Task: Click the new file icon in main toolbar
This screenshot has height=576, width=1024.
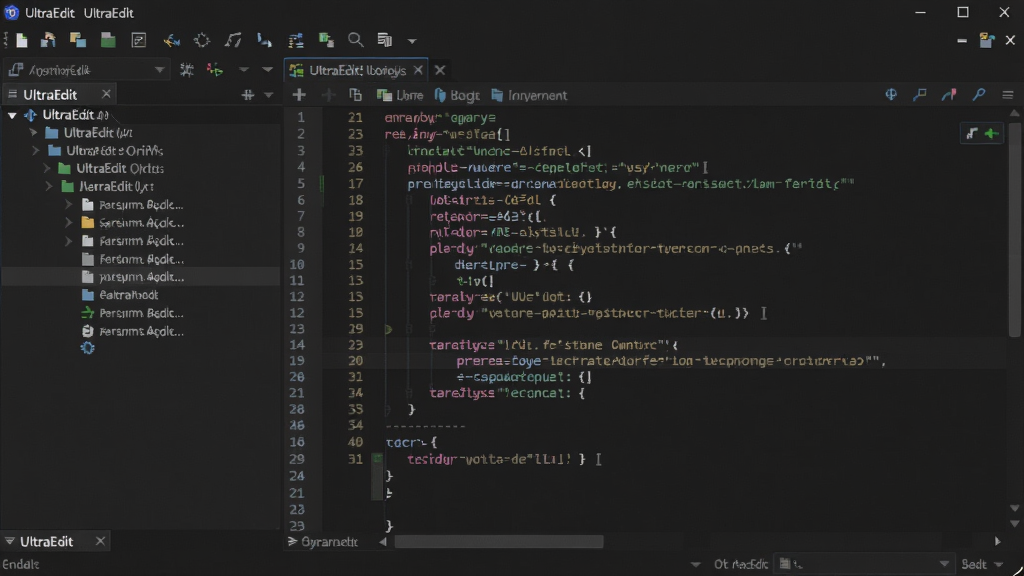Action: (22, 40)
